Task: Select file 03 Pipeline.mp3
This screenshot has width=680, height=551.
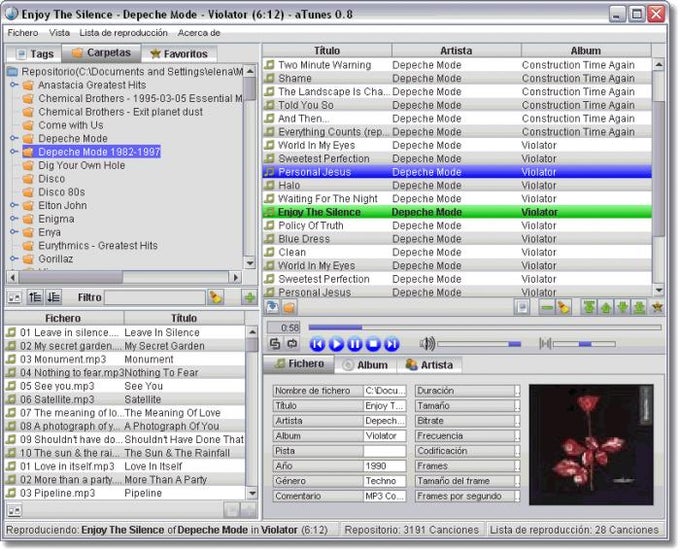Action: tap(125, 493)
